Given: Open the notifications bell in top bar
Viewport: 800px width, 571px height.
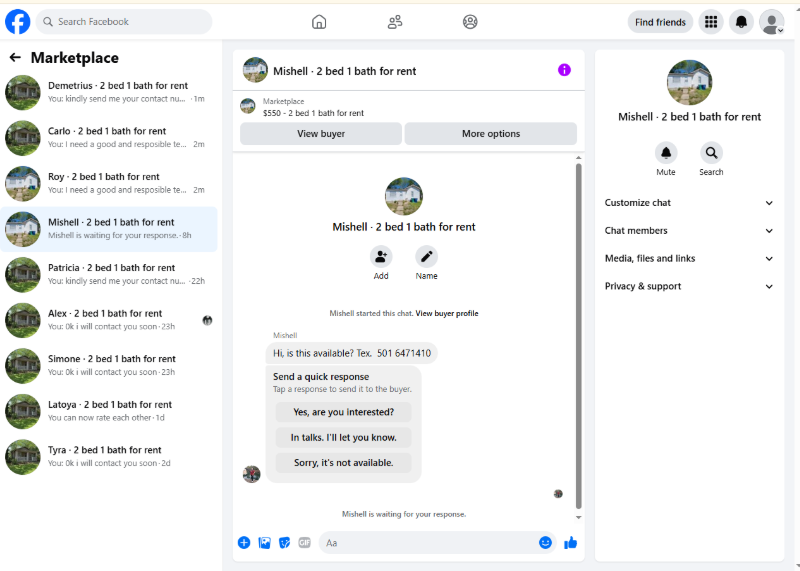Looking at the screenshot, I should (x=741, y=22).
